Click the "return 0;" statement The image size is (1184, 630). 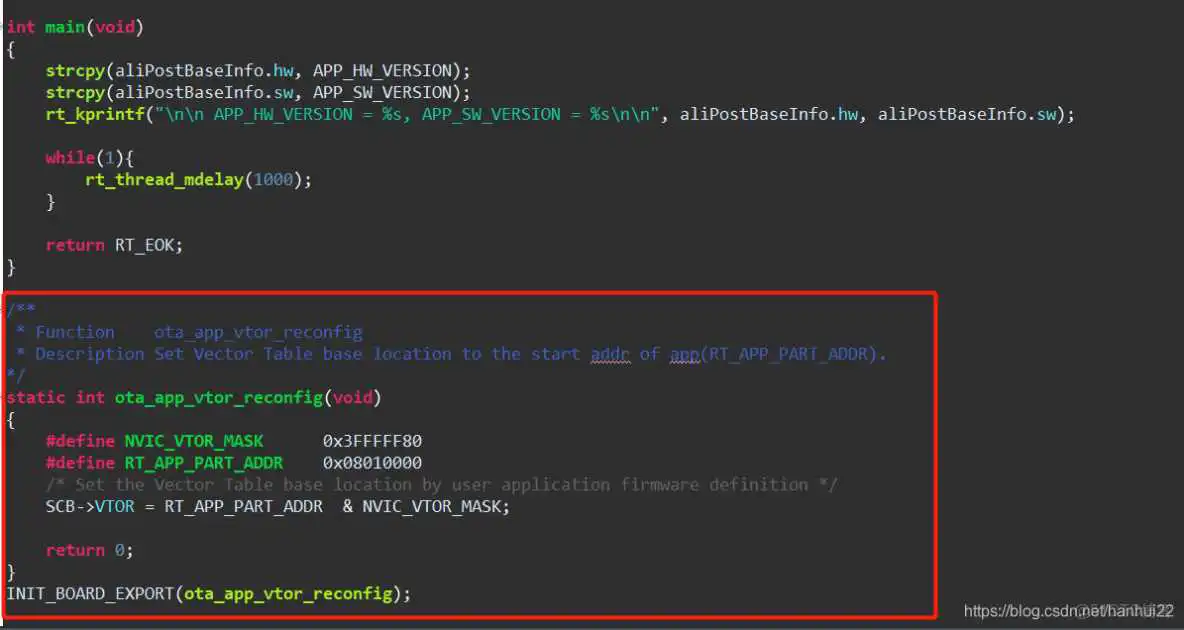[x=89, y=550]
